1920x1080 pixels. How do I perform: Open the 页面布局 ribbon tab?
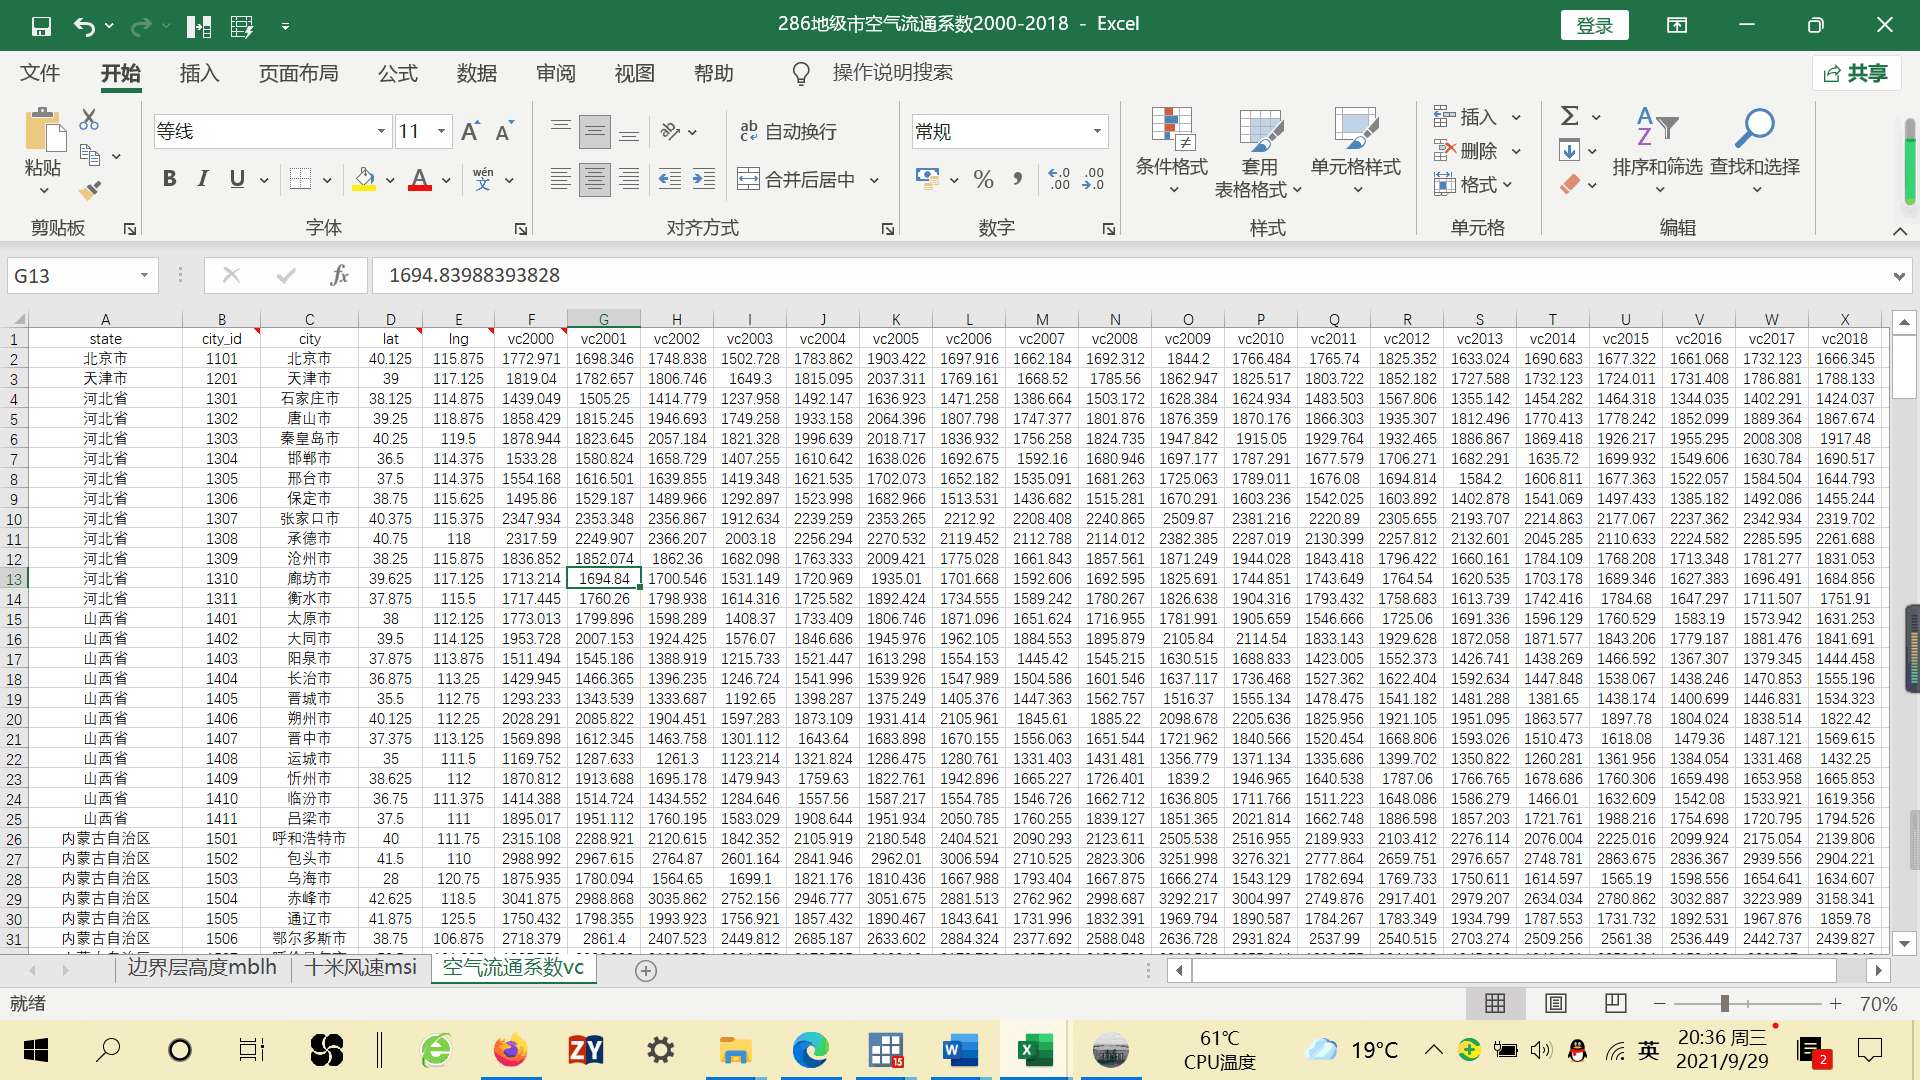pos(298,73)
